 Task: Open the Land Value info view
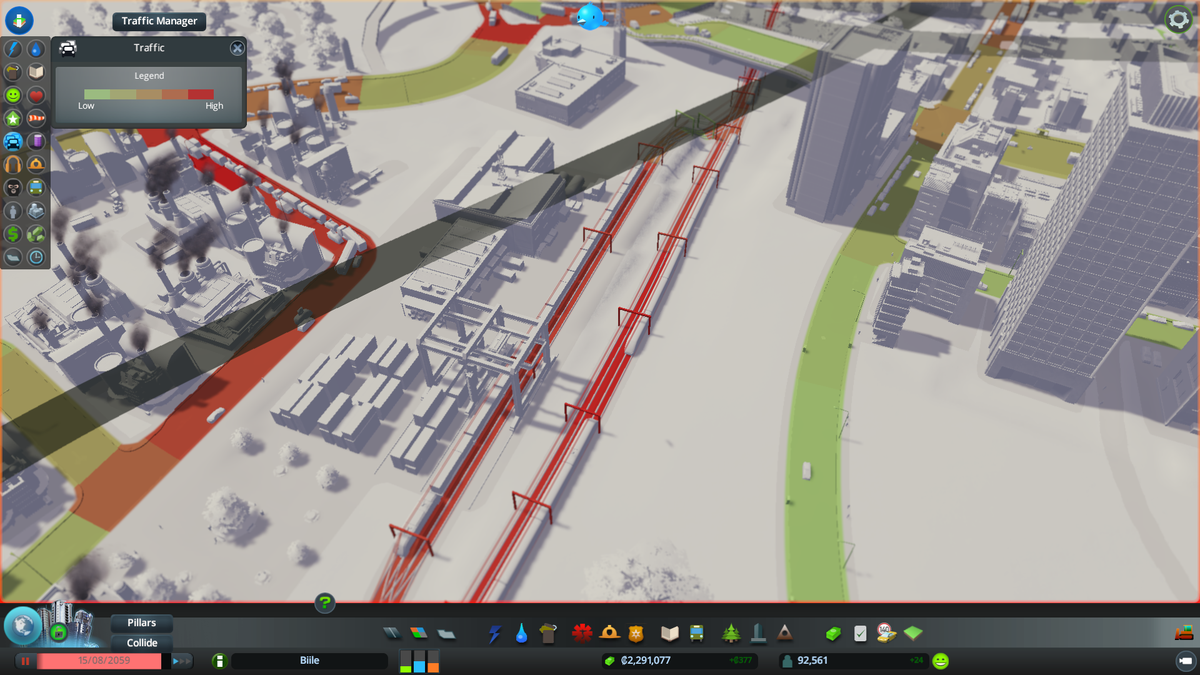point(13,233)
